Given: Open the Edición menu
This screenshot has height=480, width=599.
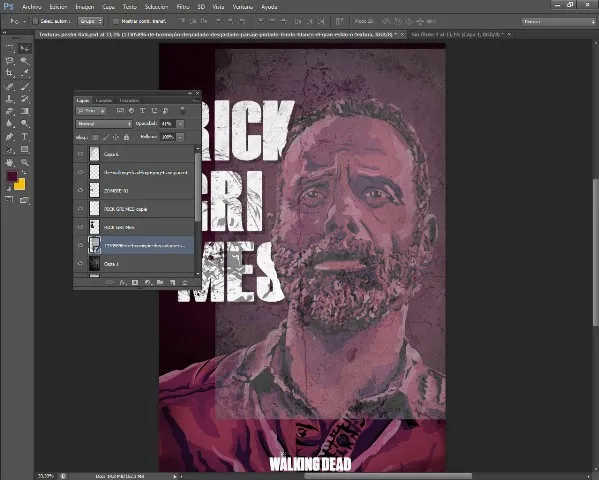Looking at the screenshot, I should pyautogui.click(x=58, y=7).
